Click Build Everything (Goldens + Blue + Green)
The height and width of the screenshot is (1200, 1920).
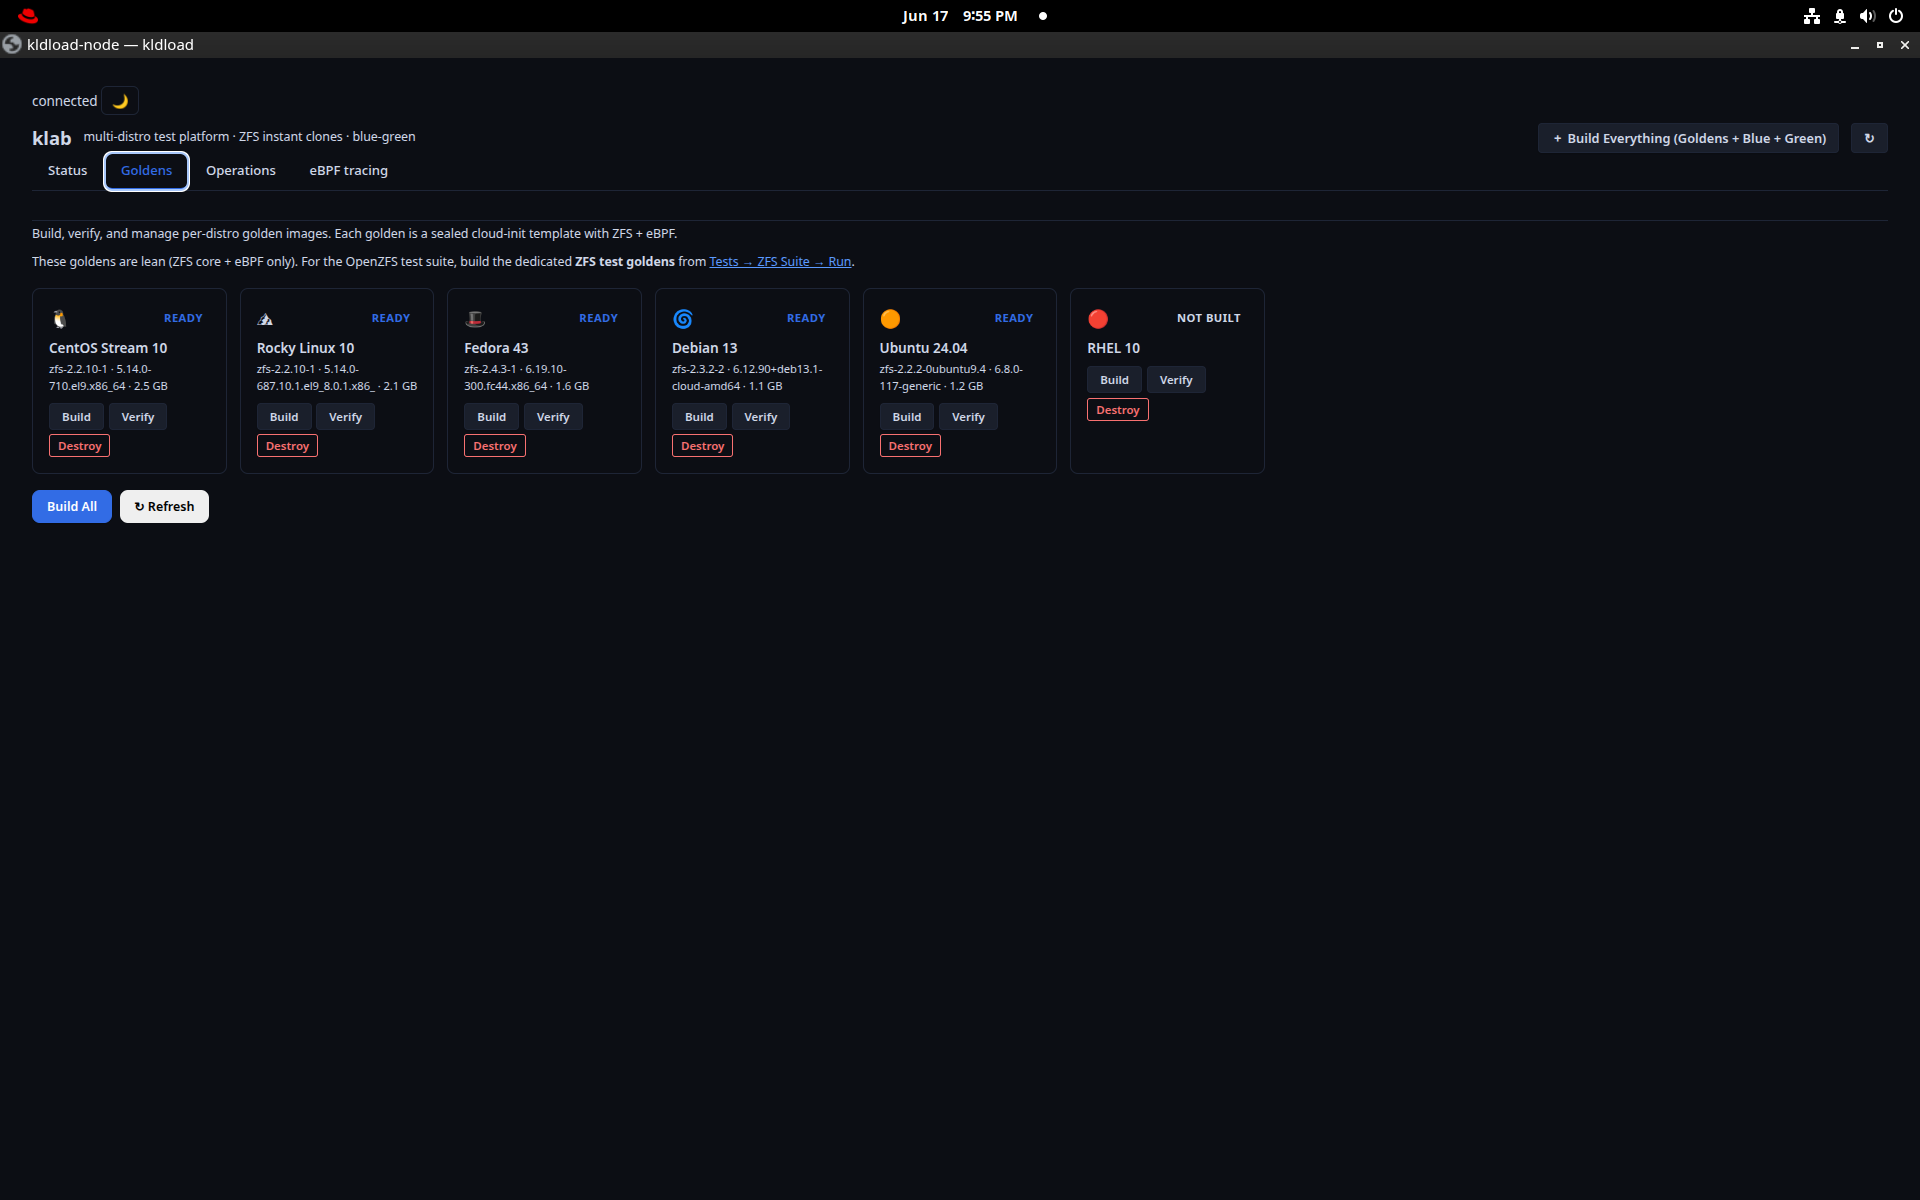pos(1688,138)
